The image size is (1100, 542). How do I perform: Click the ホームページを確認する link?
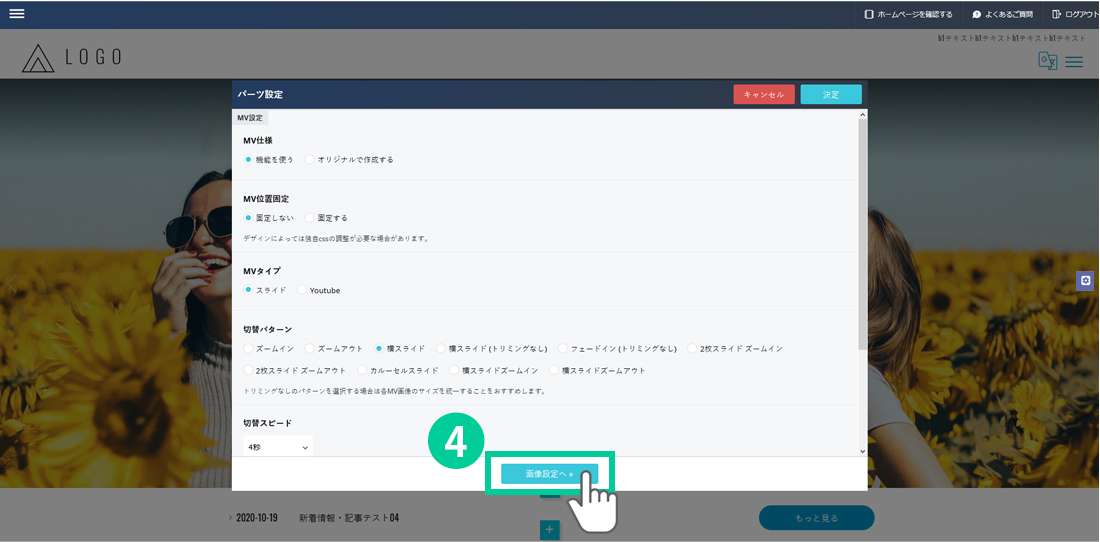(908, 15)
